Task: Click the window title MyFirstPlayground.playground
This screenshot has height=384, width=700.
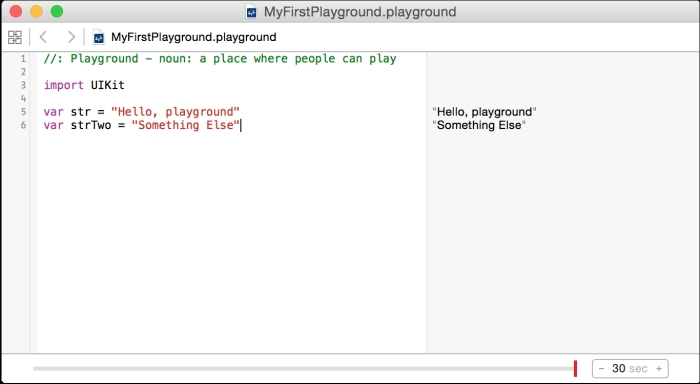Action: [360, 12]
